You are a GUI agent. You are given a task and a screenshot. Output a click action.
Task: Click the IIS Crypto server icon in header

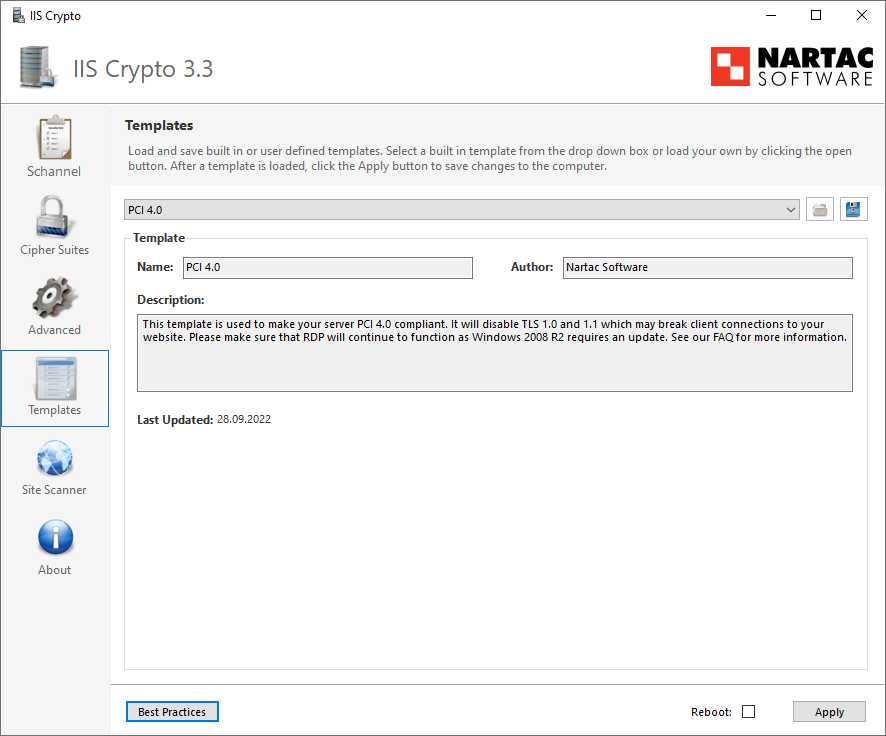click(x=37, y=67)
